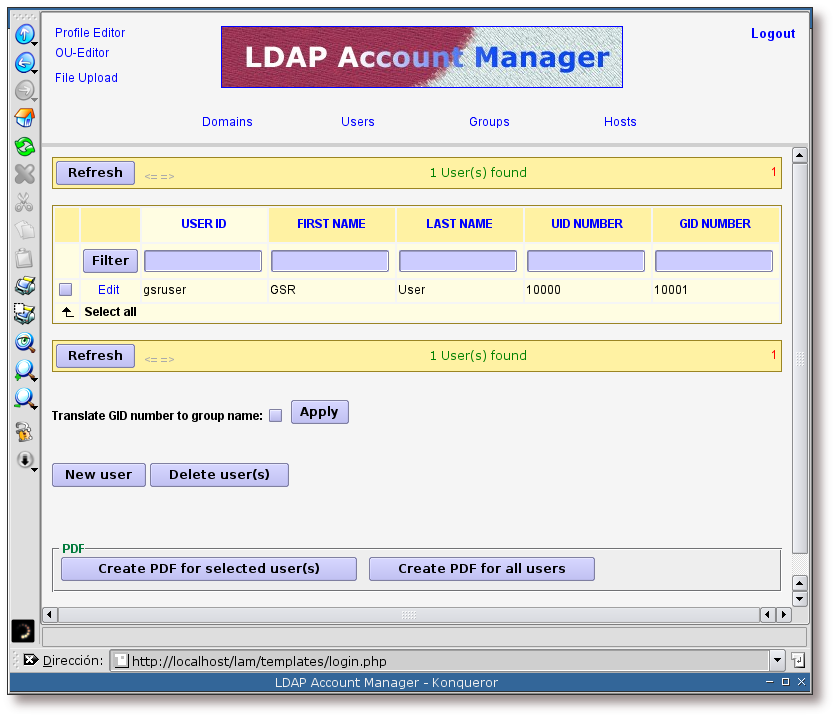This screenshot has height=718, width=836.
Task: Click the horizontal scrollbar track
Action: [250, 614]
